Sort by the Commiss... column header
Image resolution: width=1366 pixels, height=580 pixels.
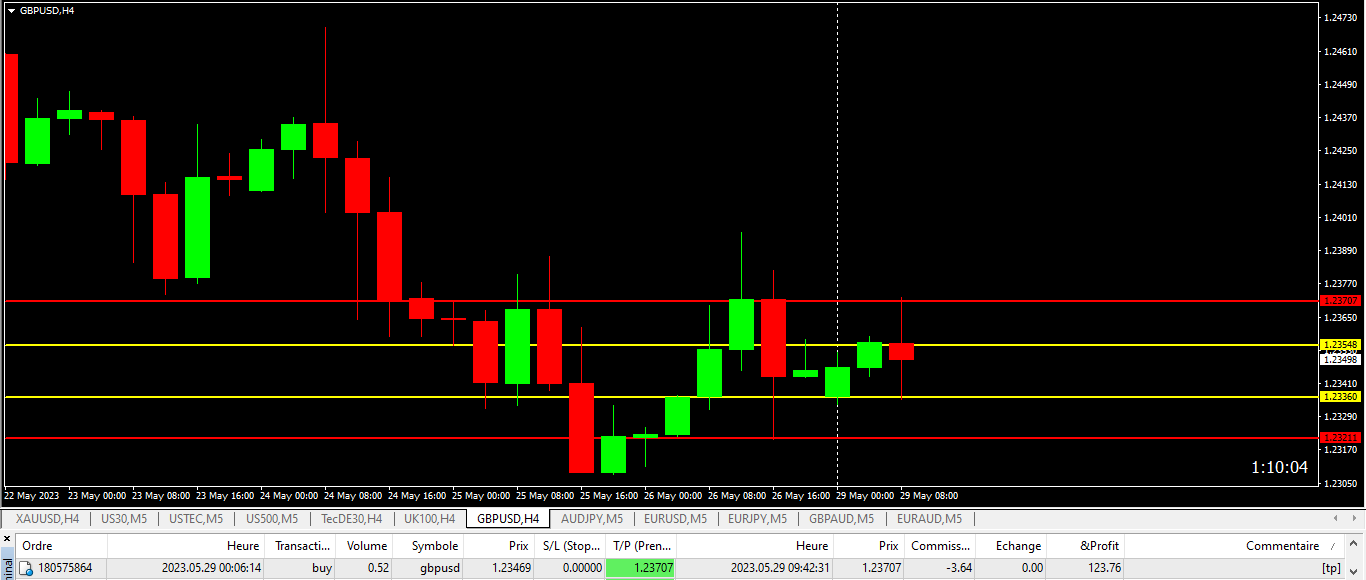tap(940, 546)
